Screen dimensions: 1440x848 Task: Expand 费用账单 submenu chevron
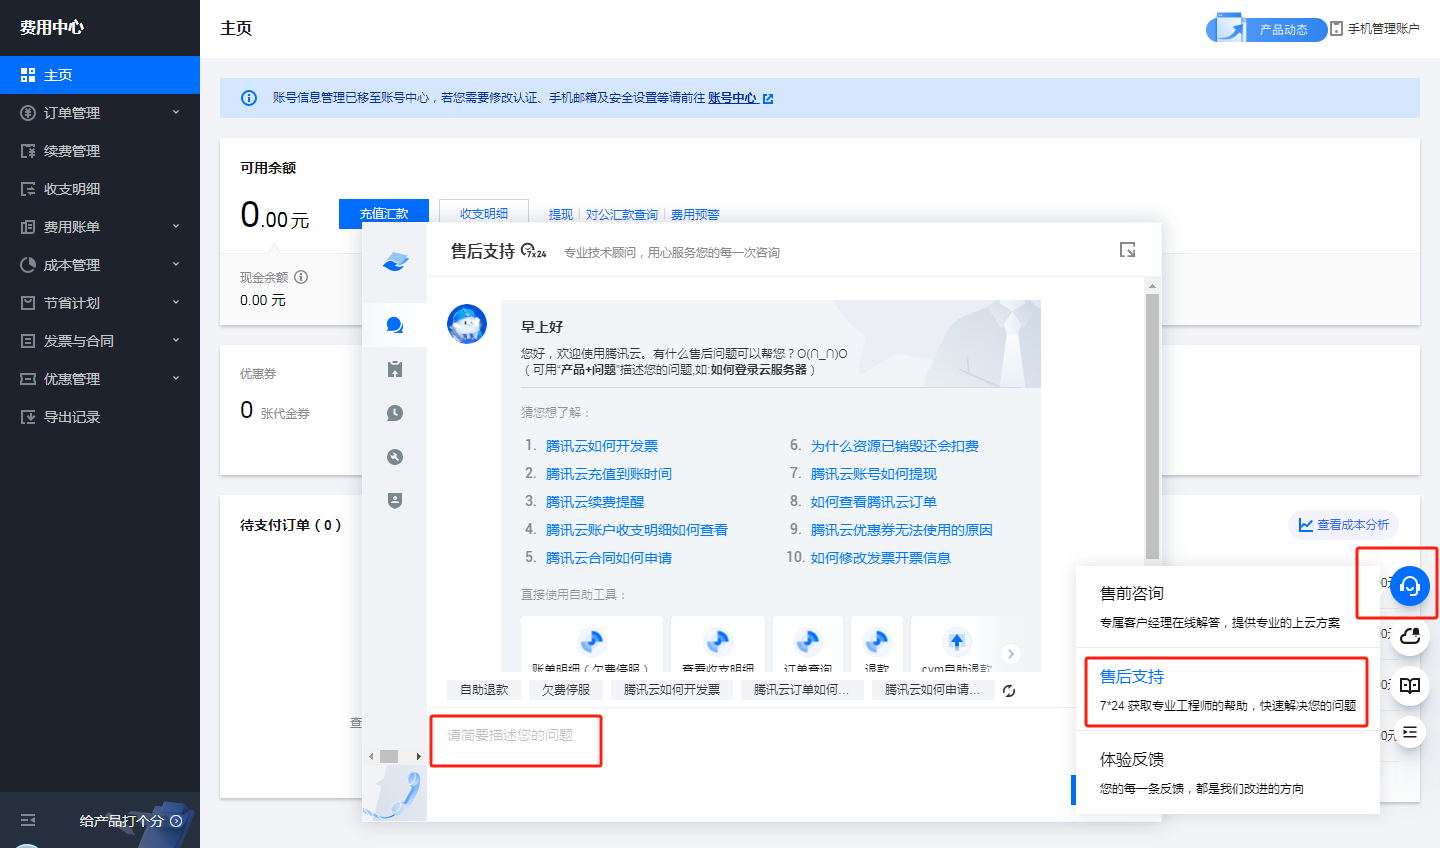point(176,226)
